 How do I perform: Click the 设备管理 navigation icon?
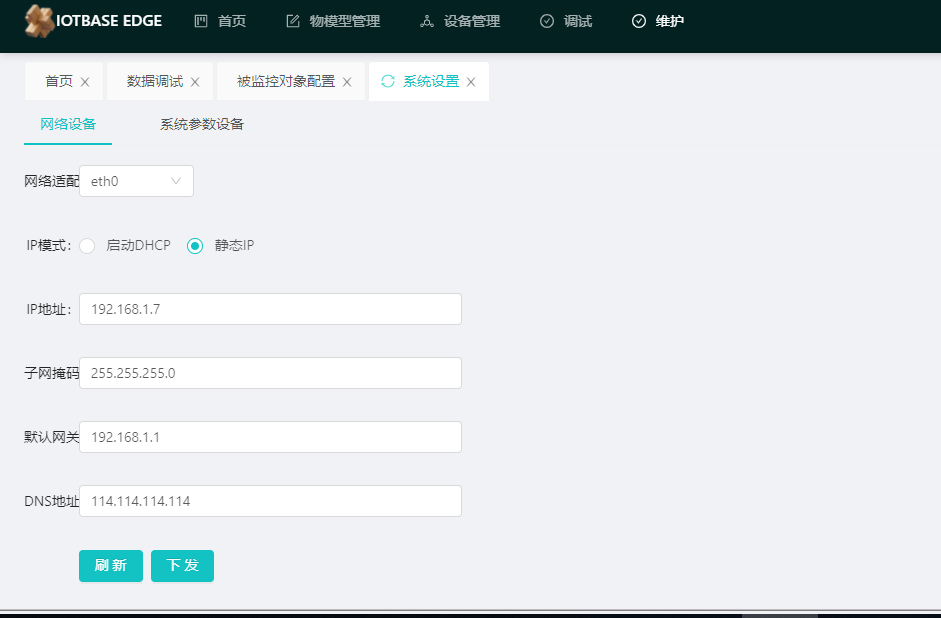427,21
